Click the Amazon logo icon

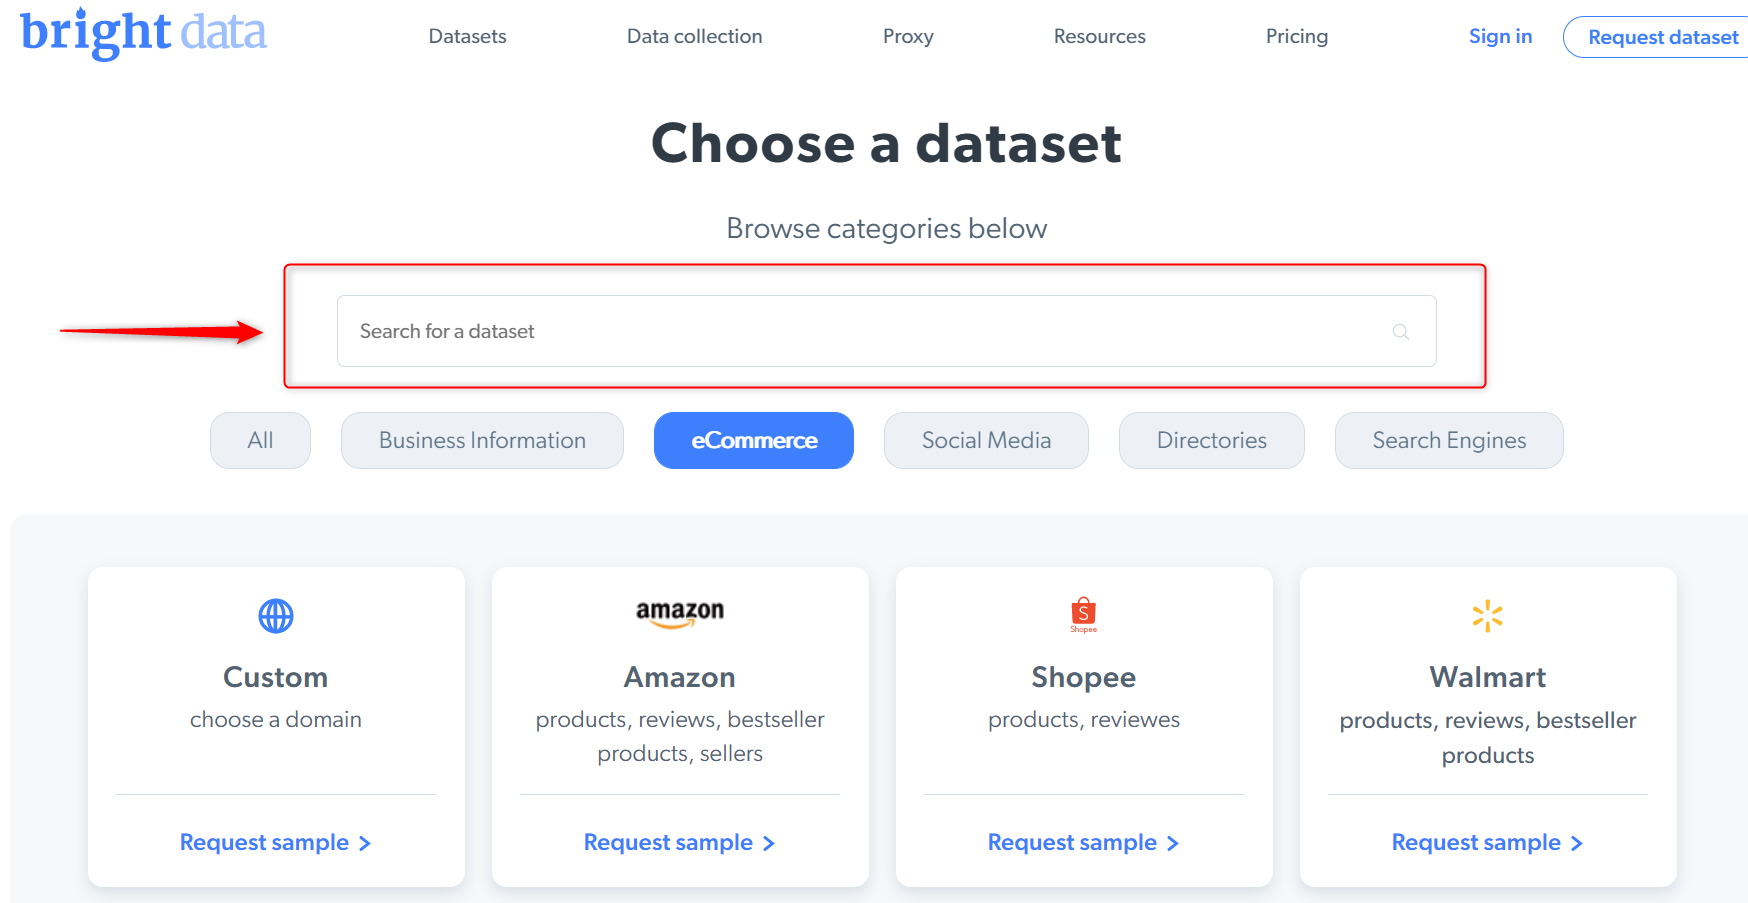680,613
